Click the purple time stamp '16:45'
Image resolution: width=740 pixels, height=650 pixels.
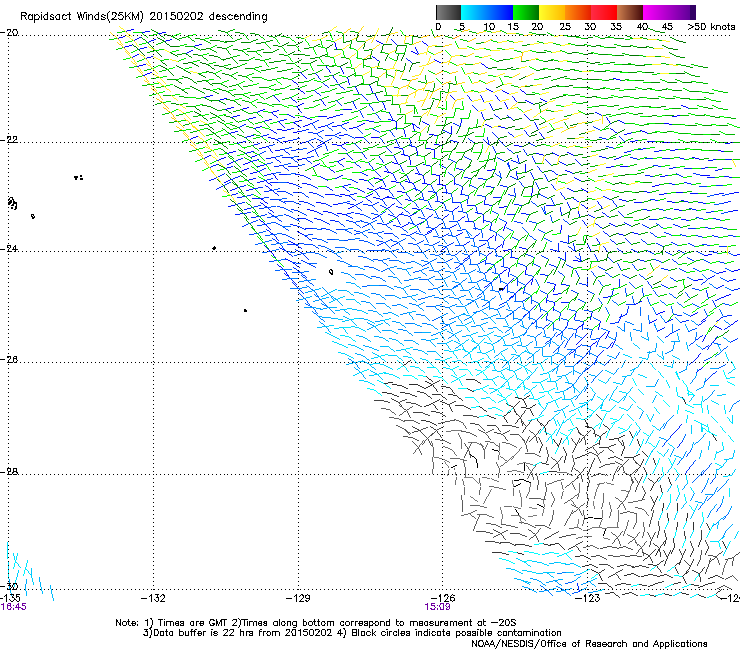(x=14, y=607)
